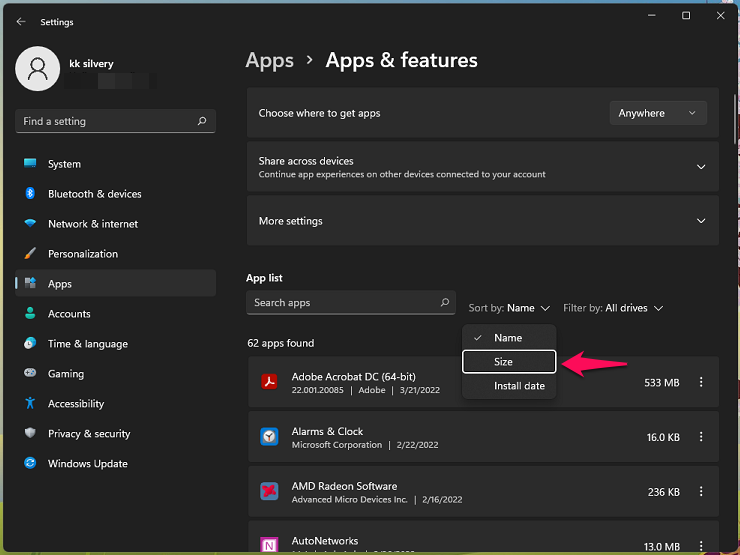Click the Choose where to get apps label
This screenshot has width=740, height=555.
click(x=319, y=113)
